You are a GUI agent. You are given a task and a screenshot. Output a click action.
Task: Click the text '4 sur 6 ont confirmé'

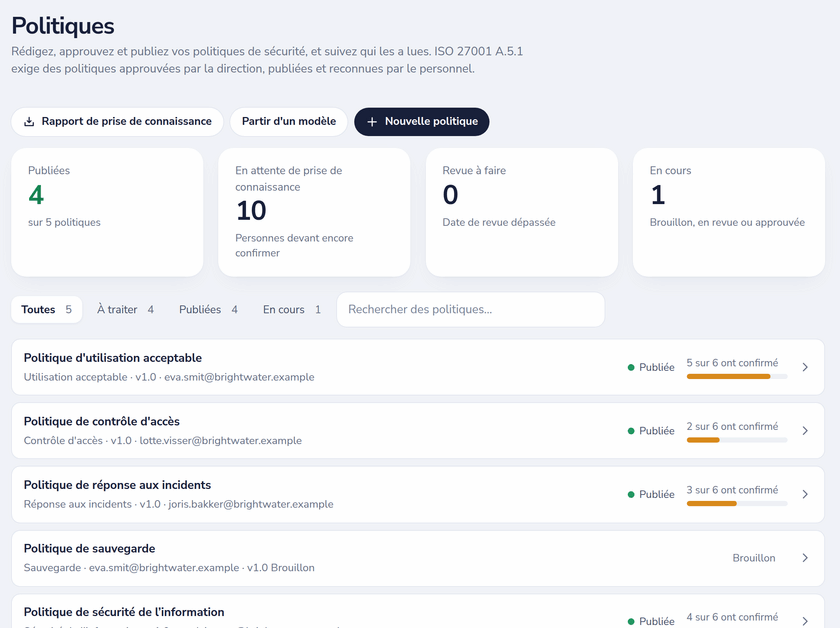point(732,617)
